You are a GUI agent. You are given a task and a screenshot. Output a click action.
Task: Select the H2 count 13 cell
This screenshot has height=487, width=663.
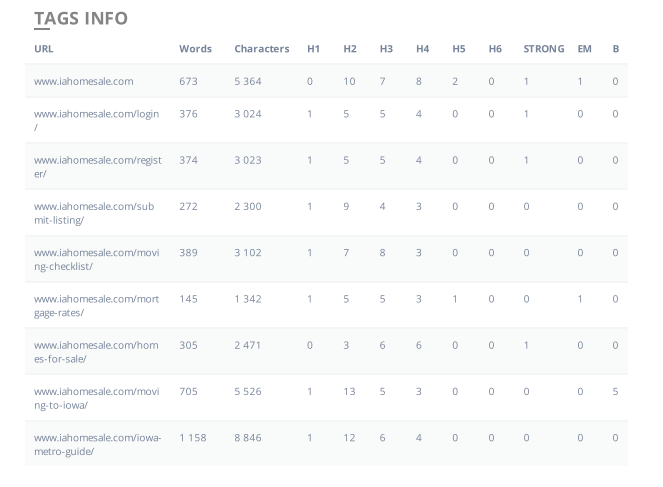349,391
